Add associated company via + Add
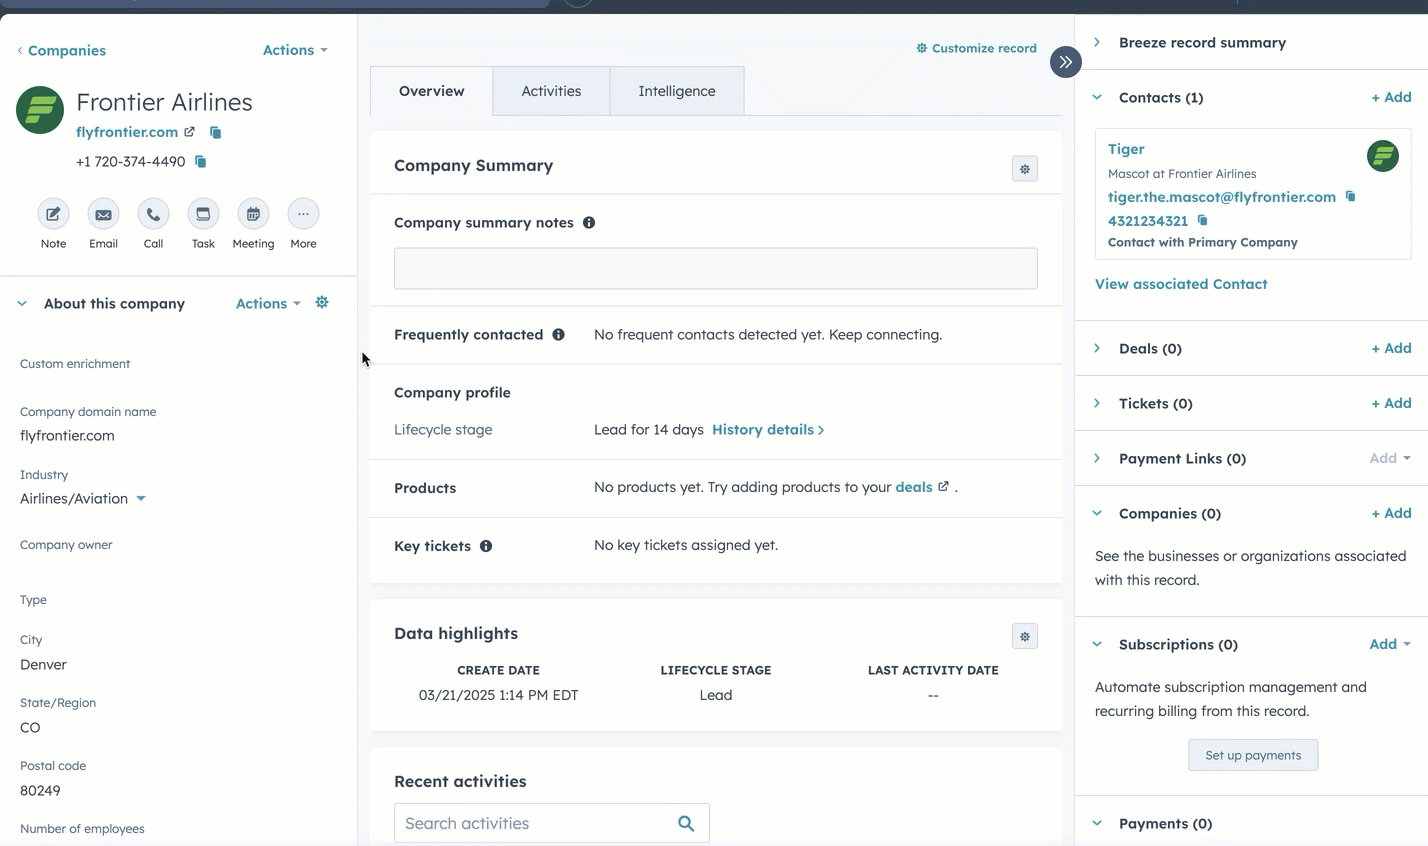The height and width of the screenshot is (846, 1428). point(1391,513)
